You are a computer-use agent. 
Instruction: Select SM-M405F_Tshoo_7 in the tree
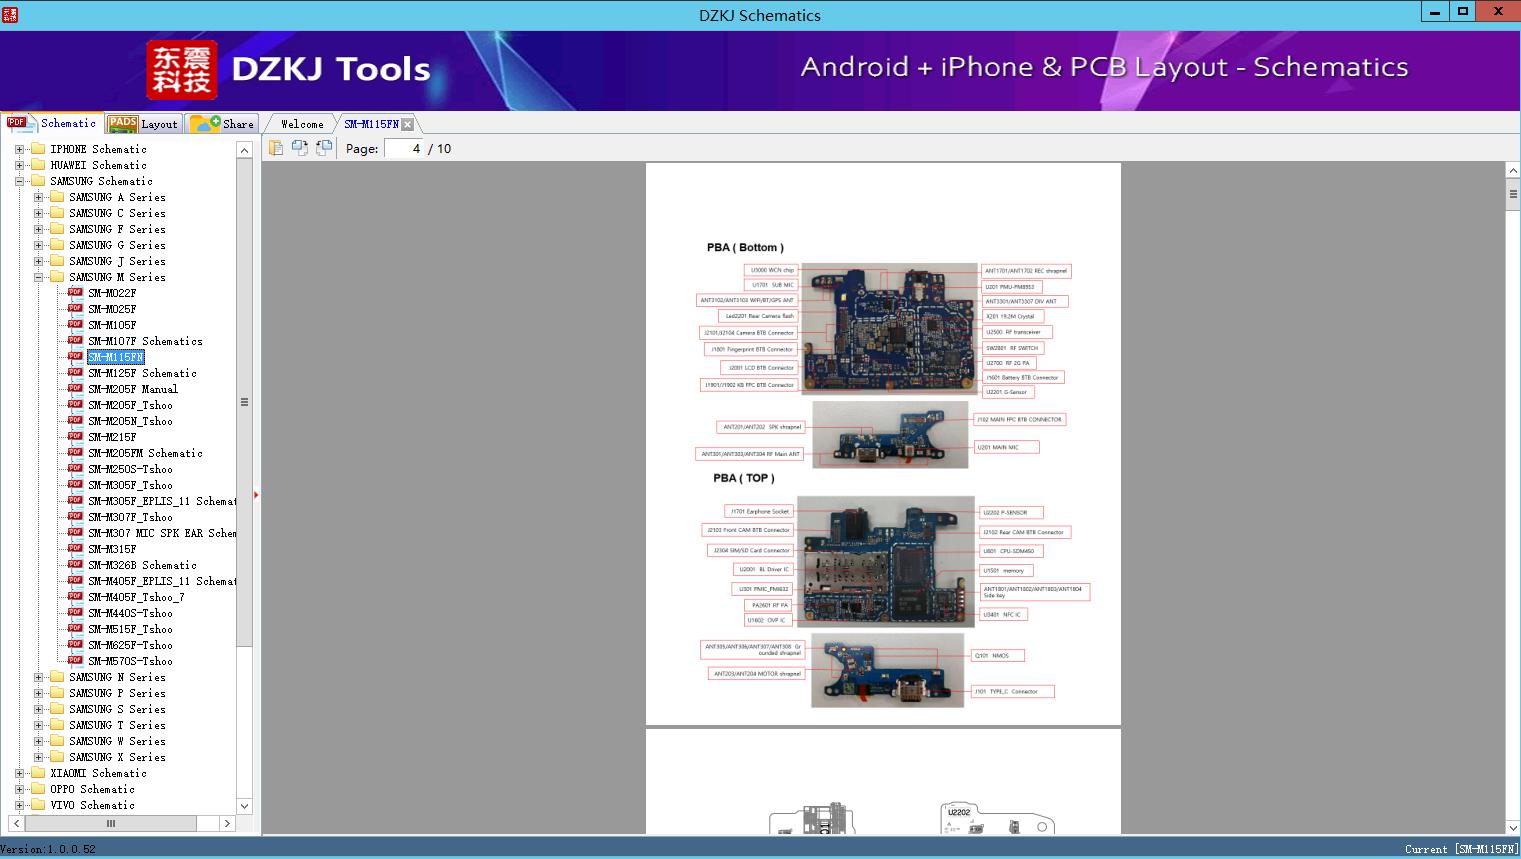tap(136, 597)
